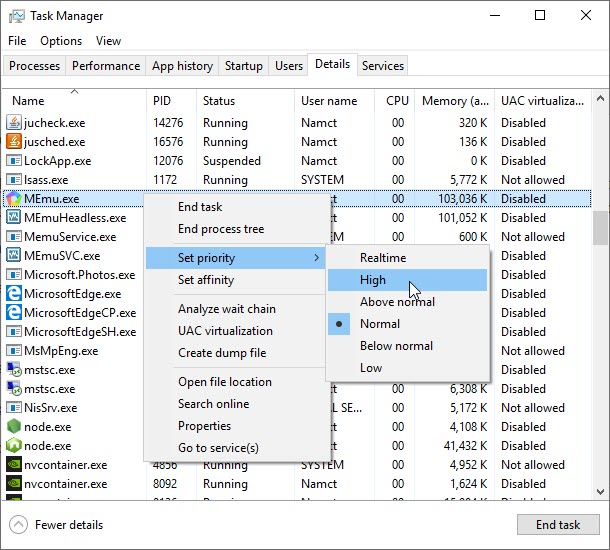Switch to the Startup tab

244,66
